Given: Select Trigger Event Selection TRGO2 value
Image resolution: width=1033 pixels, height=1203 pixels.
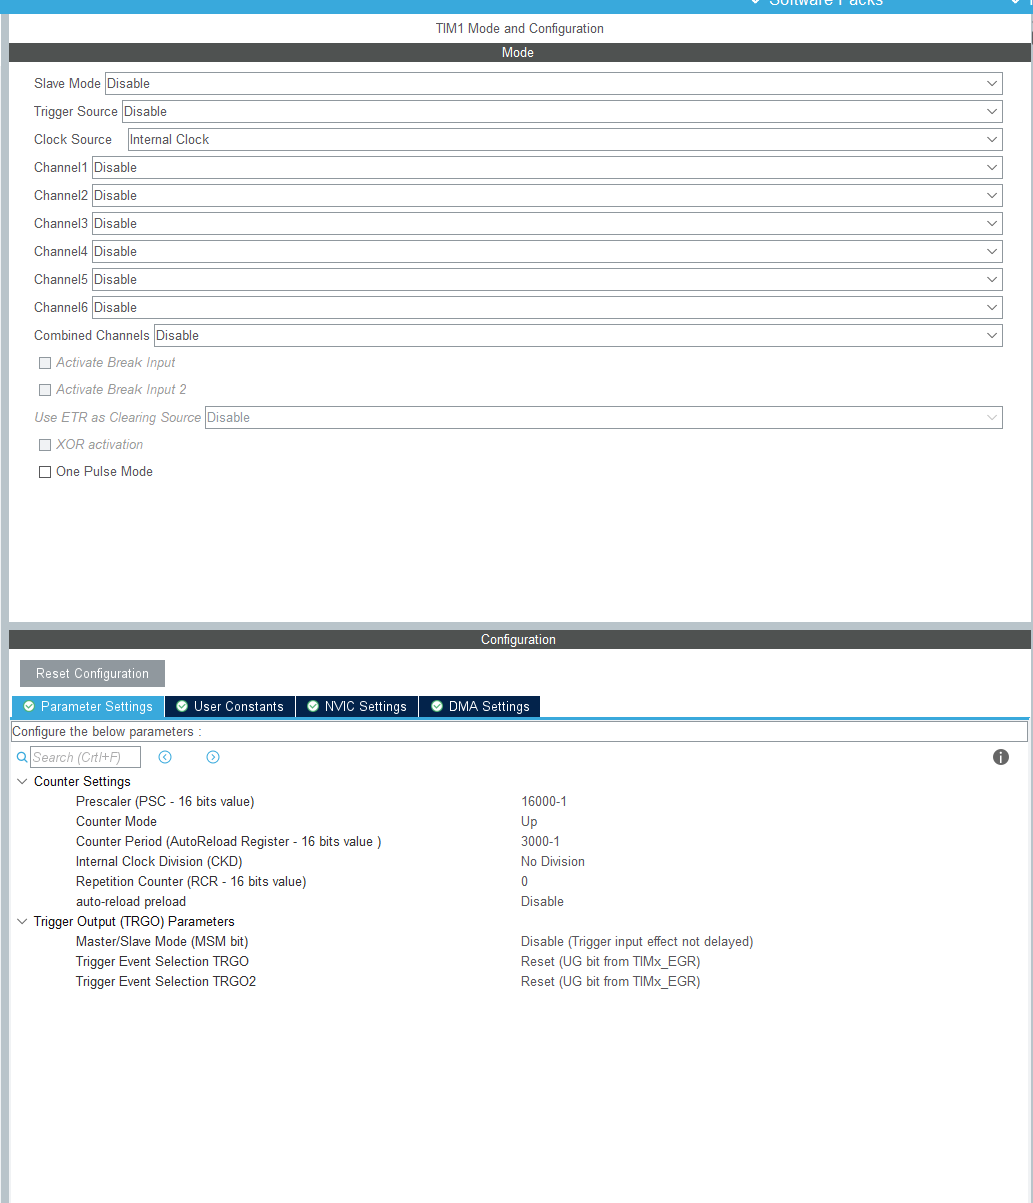Looking at the screenshot, I should pos(611,982).
